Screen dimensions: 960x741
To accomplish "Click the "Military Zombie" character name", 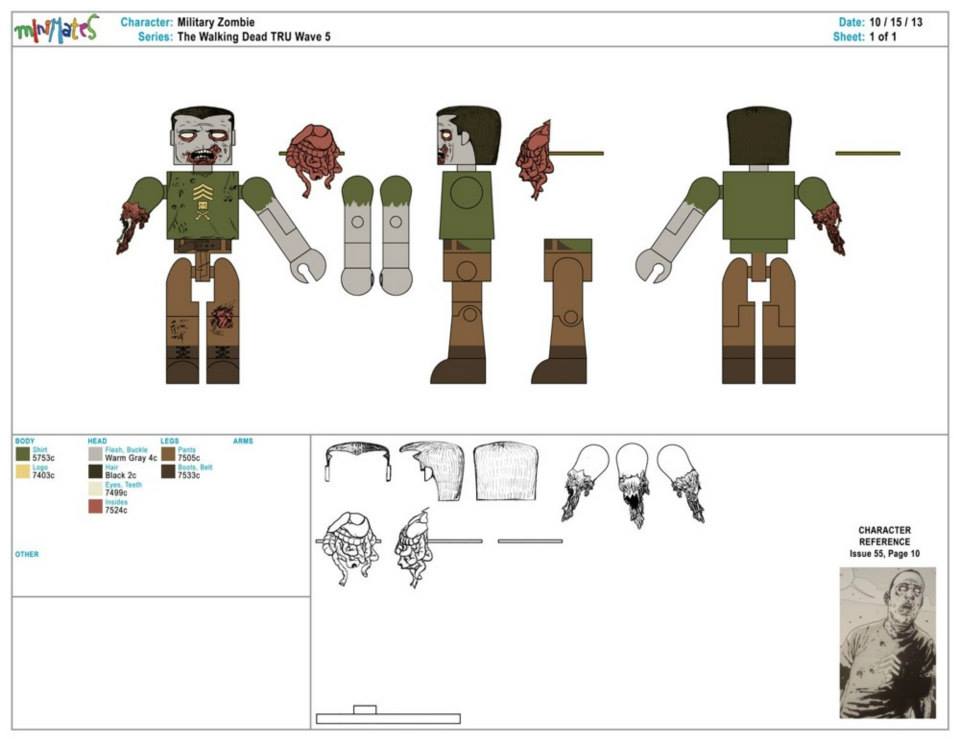I will point(216,22).
